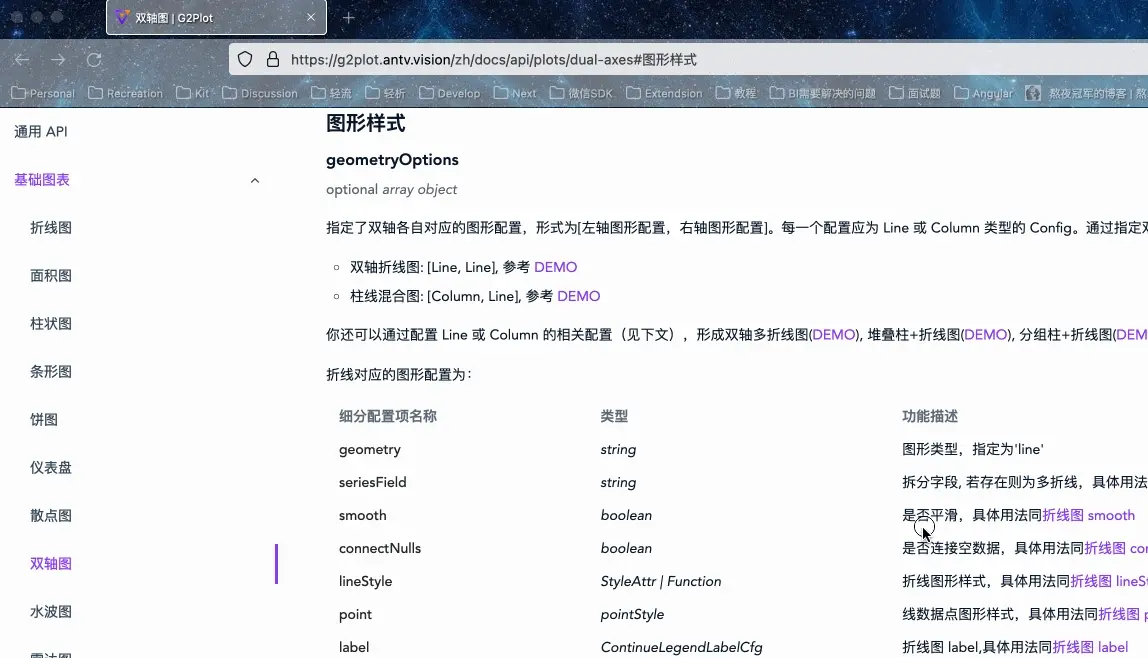Open 折线图 link in lineStyle row
Screen dimensions: 1148x658
pos(1108,581)
